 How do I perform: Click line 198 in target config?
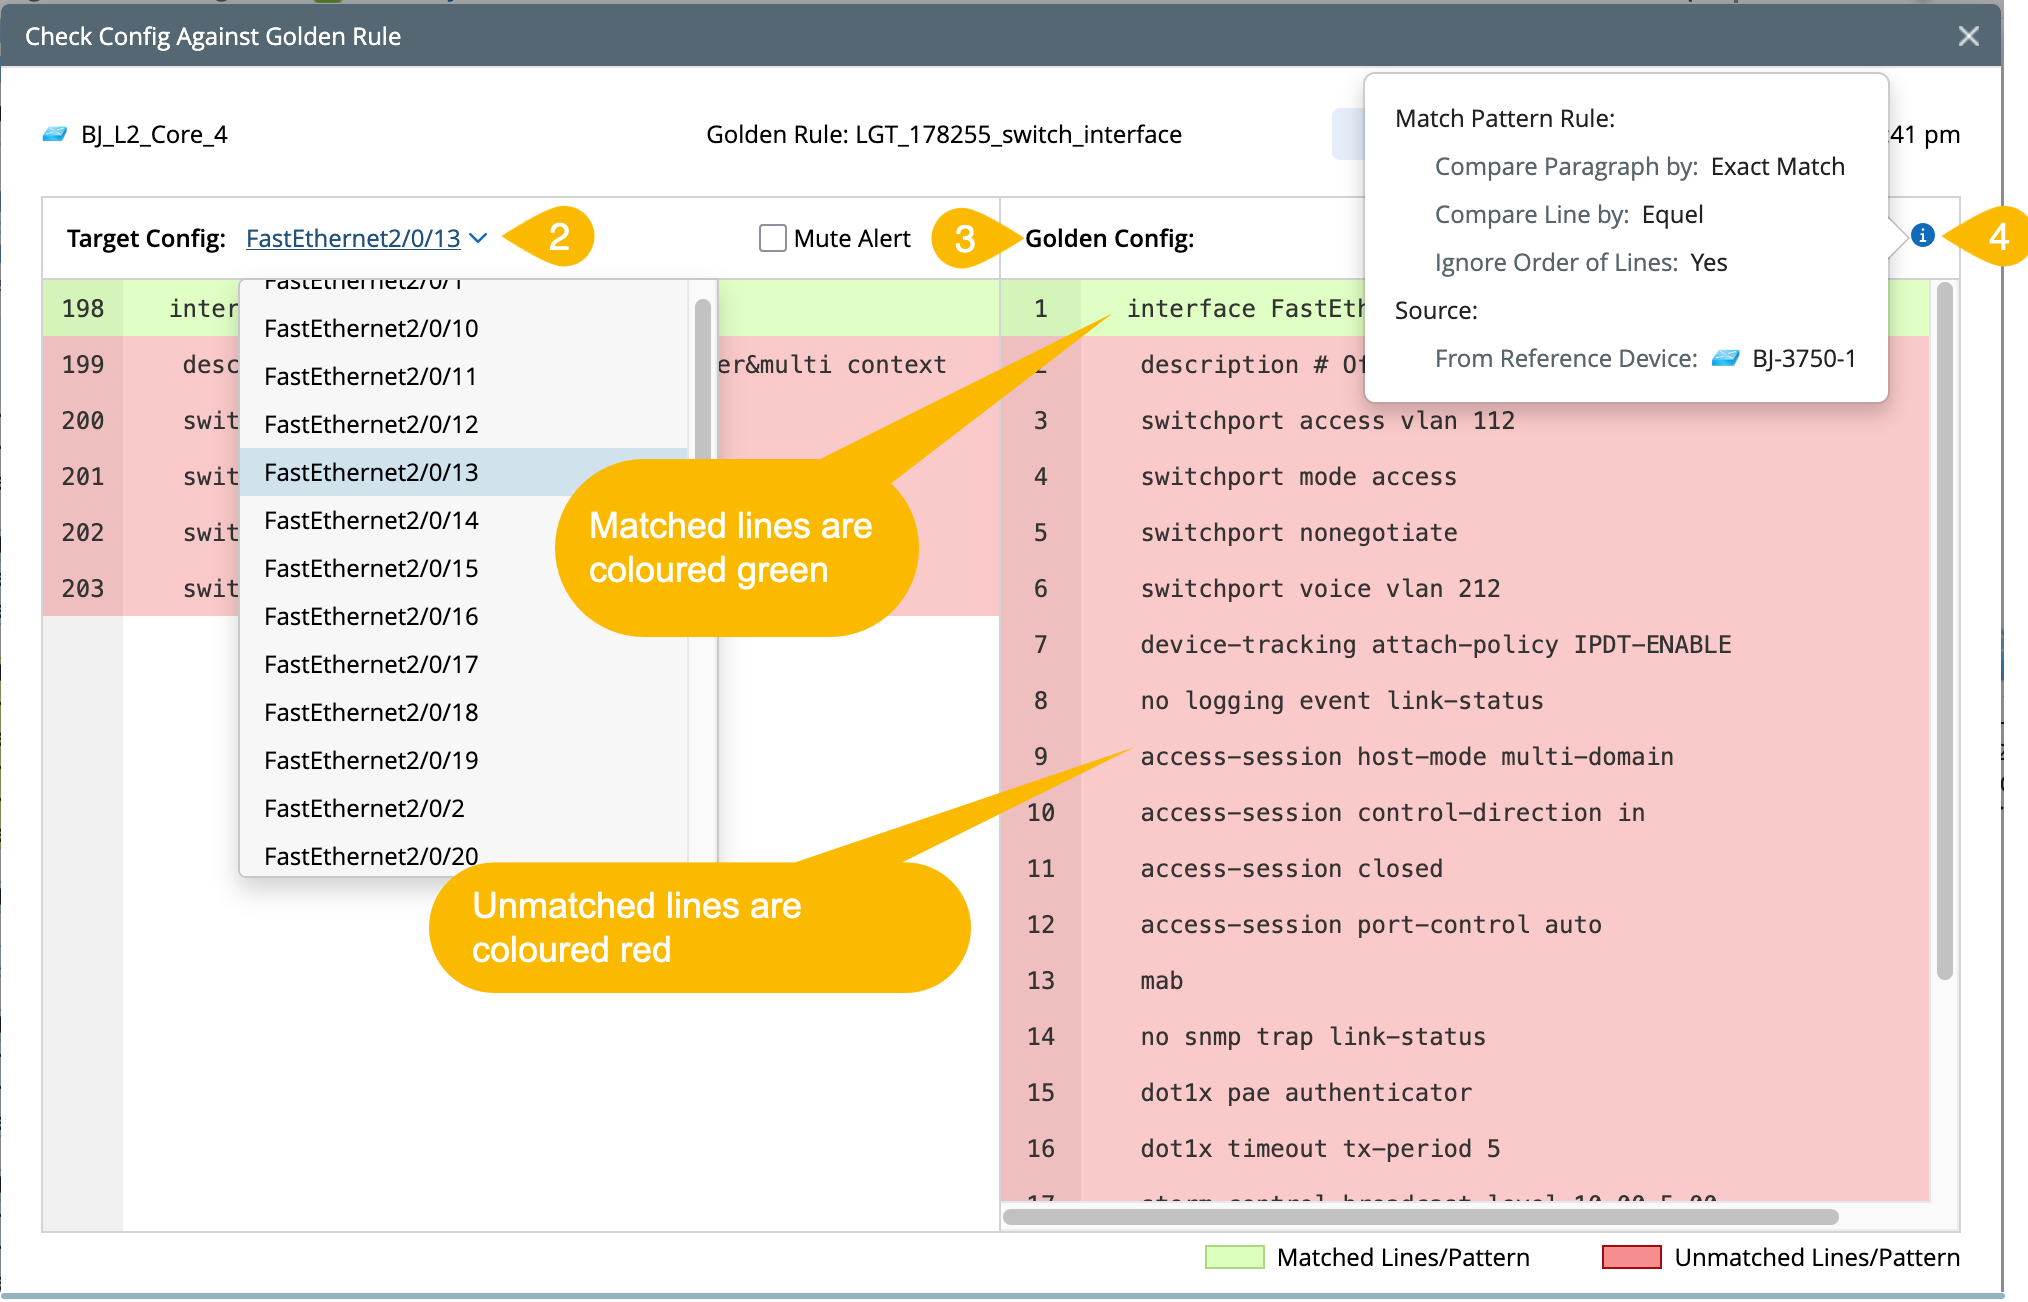click(x=83, y=308)
